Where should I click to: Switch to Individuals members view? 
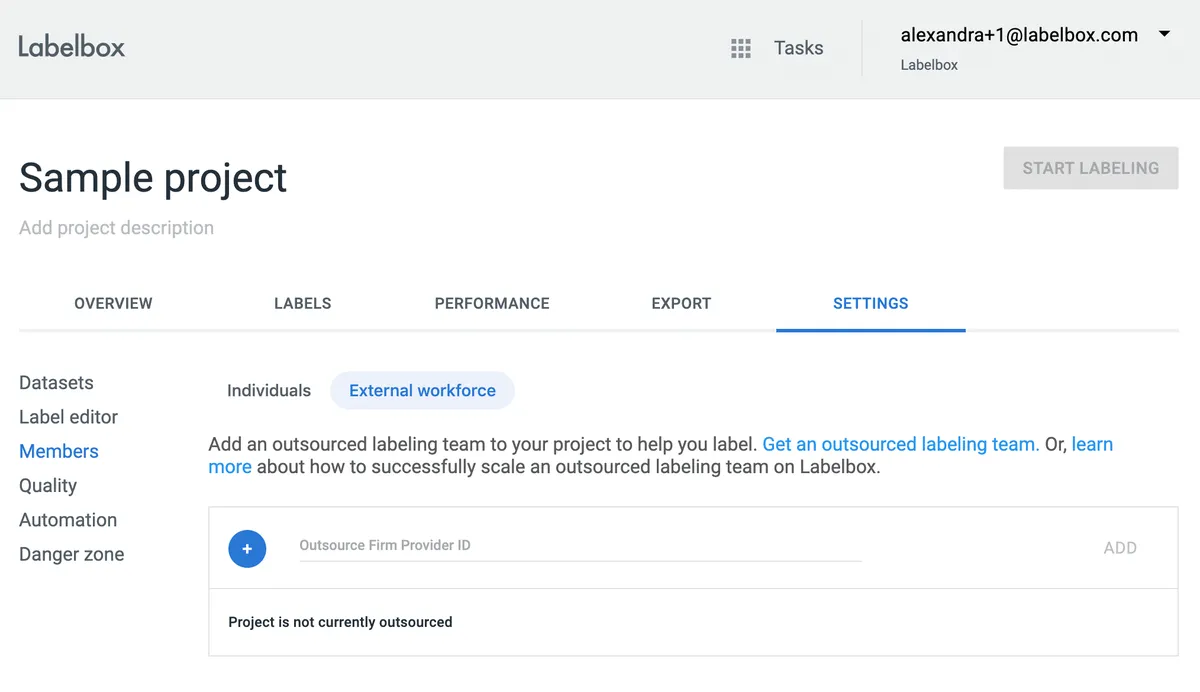pyautogui.click(x=269, y=391)
